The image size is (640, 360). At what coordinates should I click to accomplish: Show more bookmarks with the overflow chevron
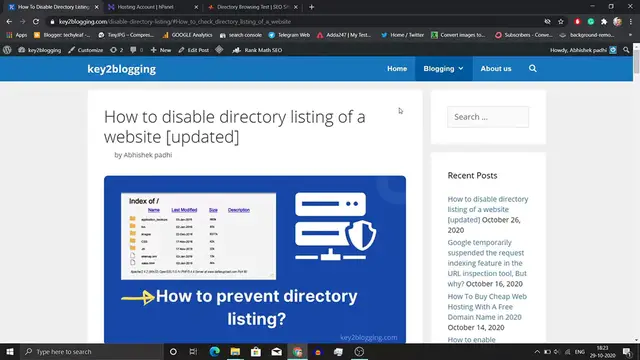[x=630, y=35]
